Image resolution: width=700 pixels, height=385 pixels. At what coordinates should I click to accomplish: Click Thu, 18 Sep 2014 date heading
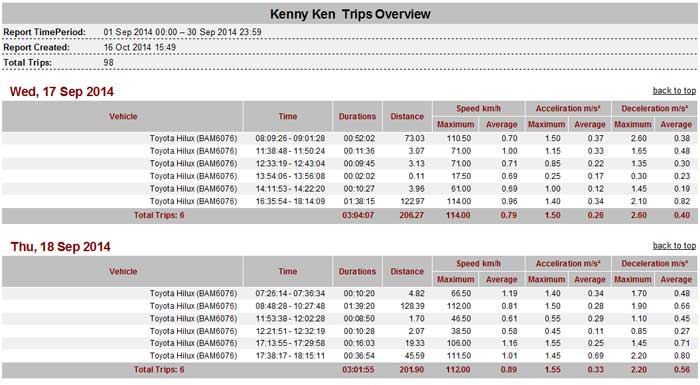60,247
